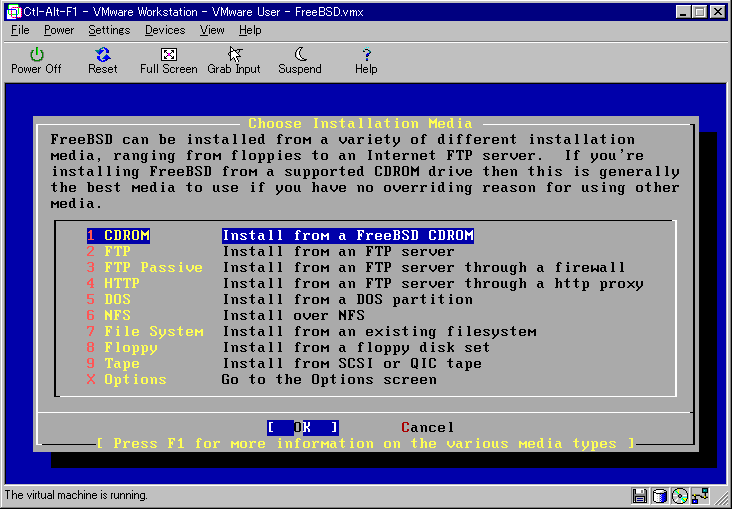Open the View menu
The height and width of the screenshot is (509, 732).
[x=212, y=30]
